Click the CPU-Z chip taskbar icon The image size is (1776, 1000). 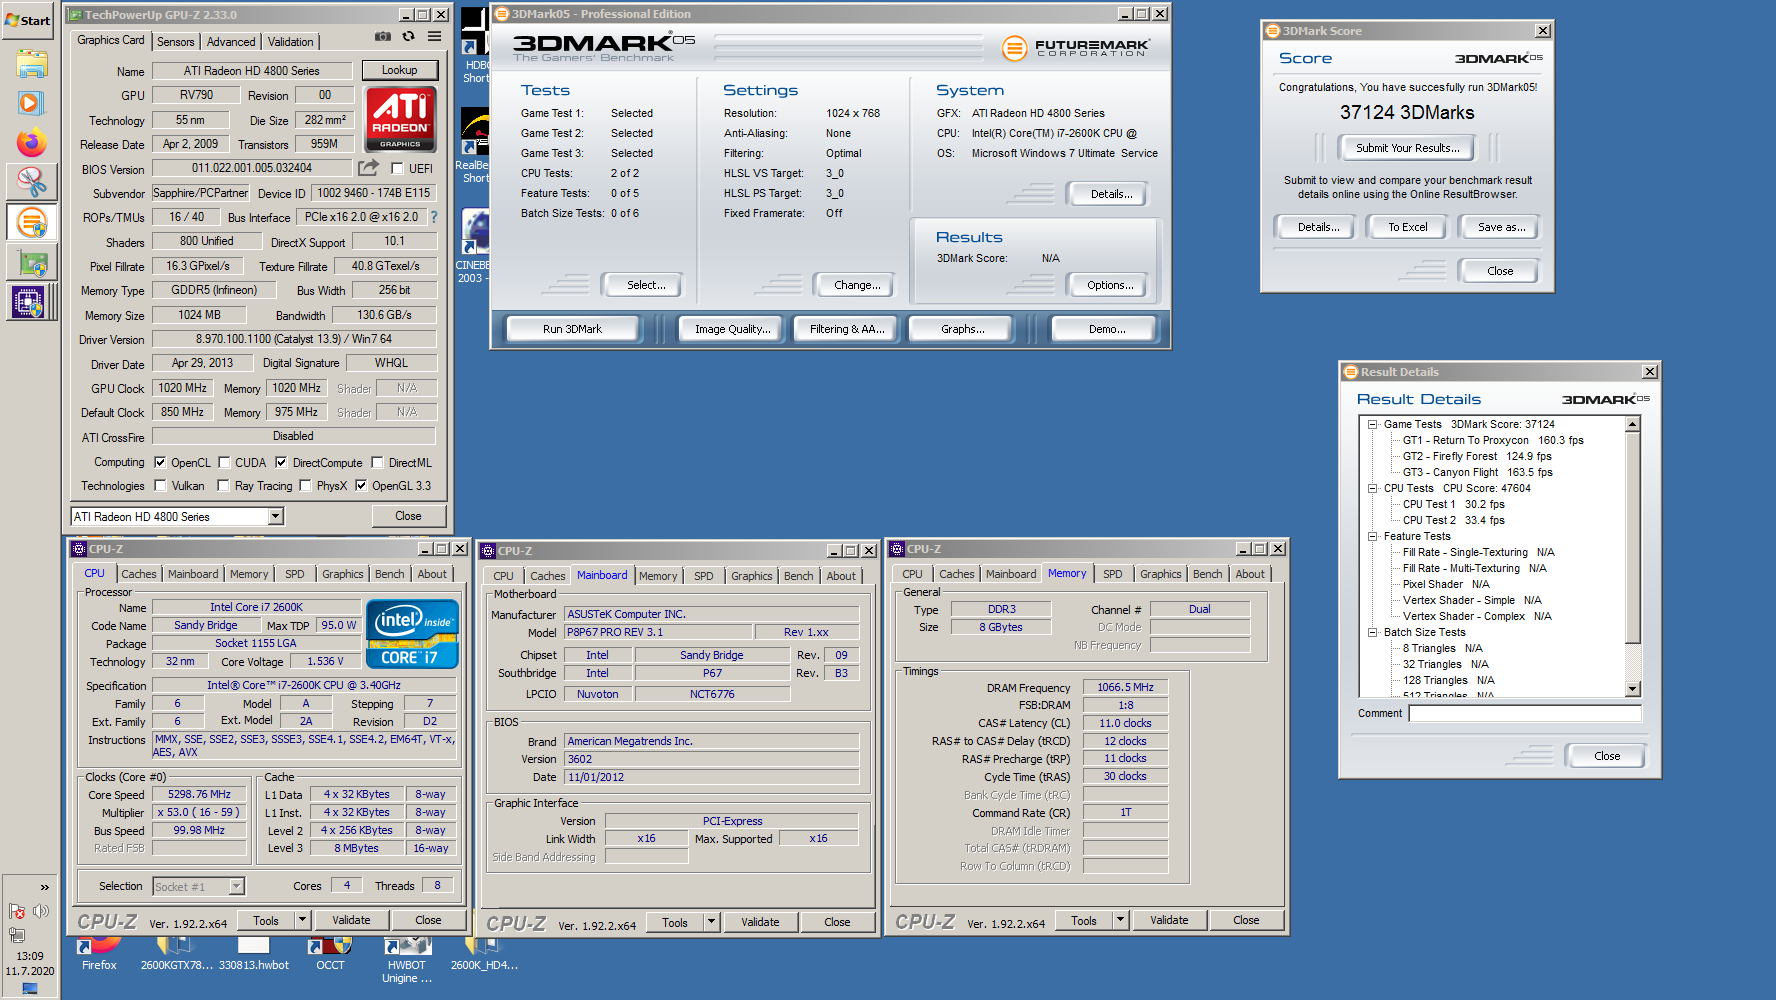pos(28,302)
